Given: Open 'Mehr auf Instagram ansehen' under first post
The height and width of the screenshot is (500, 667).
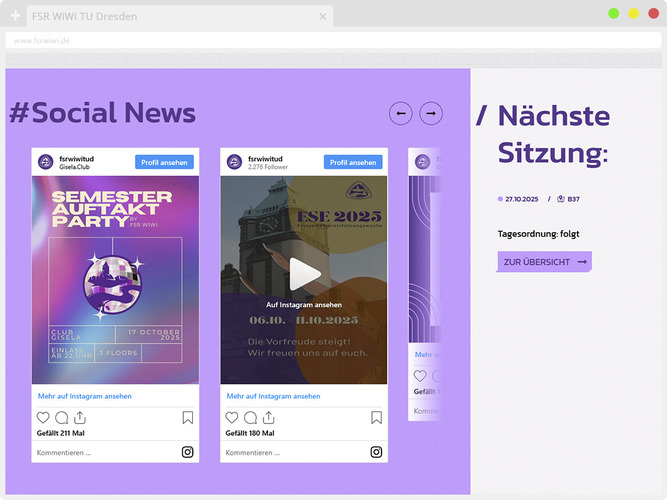Looking at the screenshot, I should coord(84,396).
